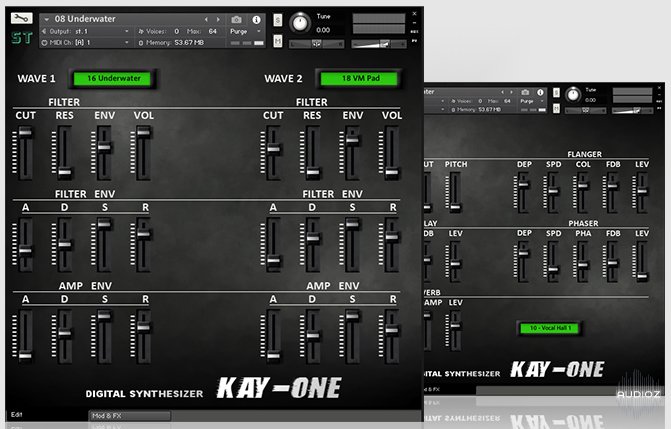Image resolution: width=671 pixels, height=429 pixels.
Task: Click Tune knob in back window
Action: (573, 94)
